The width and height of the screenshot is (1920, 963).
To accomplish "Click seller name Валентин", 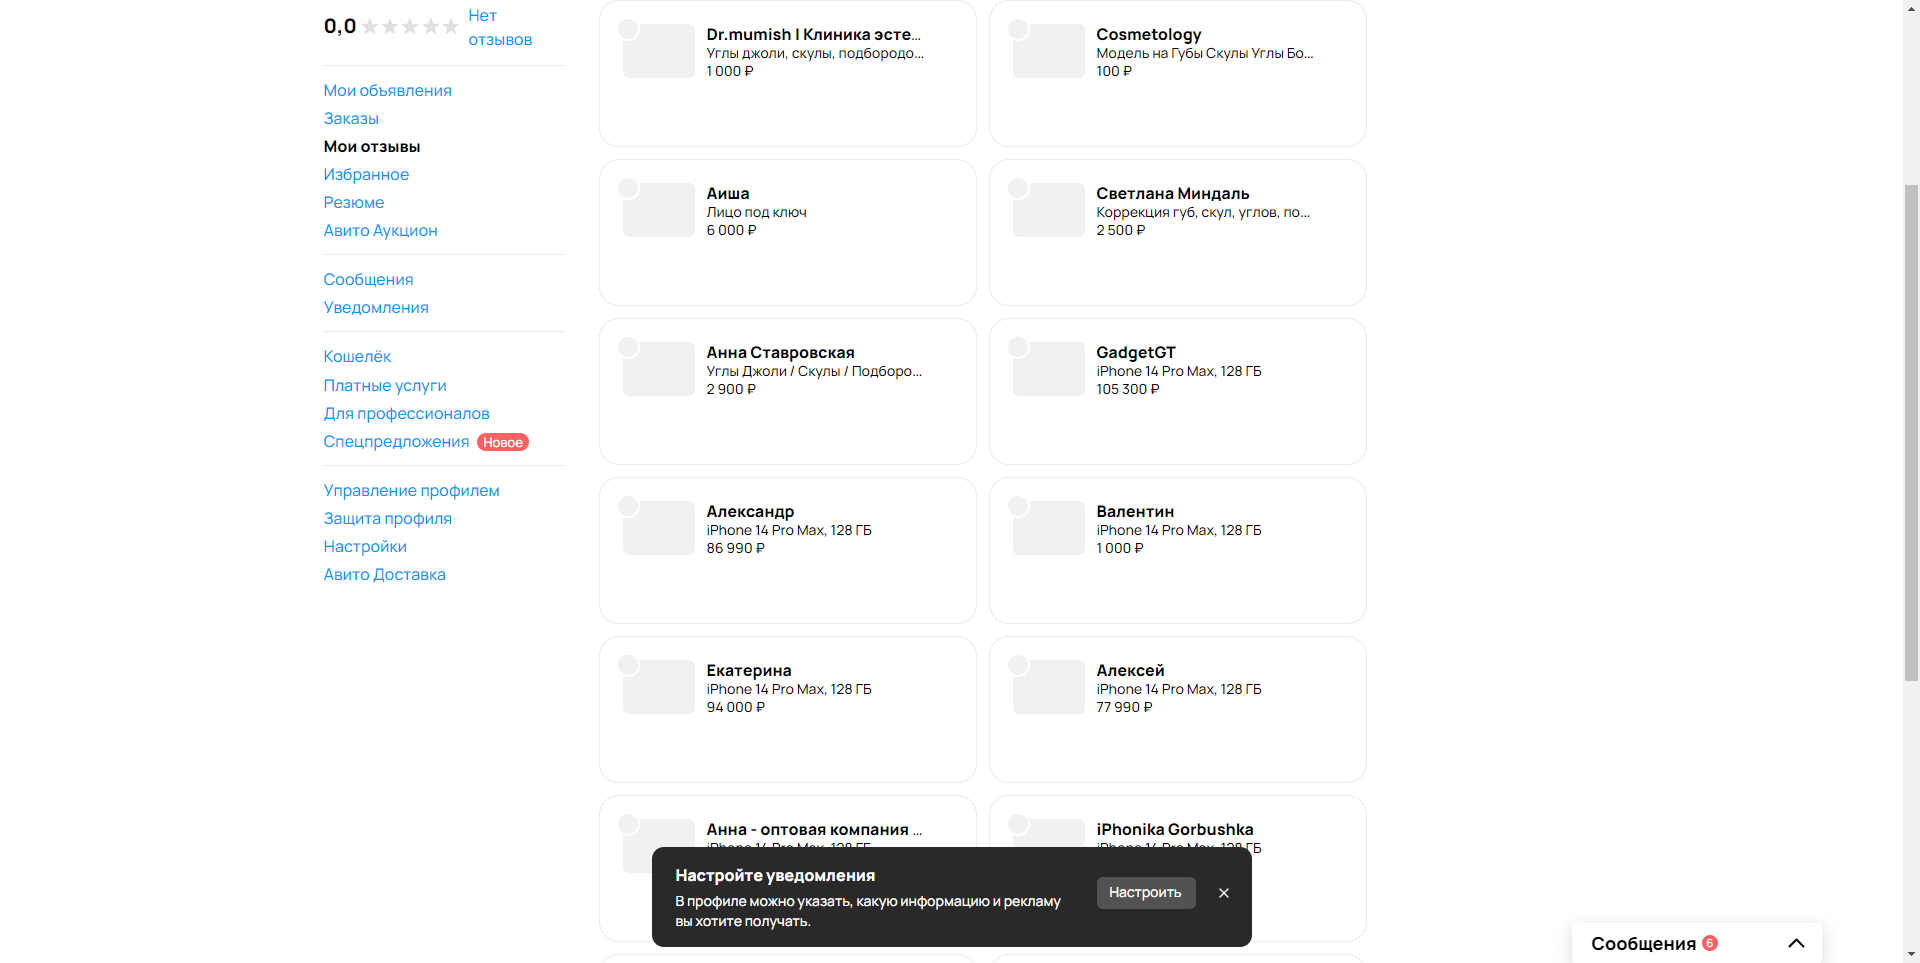I will 1134,511.
